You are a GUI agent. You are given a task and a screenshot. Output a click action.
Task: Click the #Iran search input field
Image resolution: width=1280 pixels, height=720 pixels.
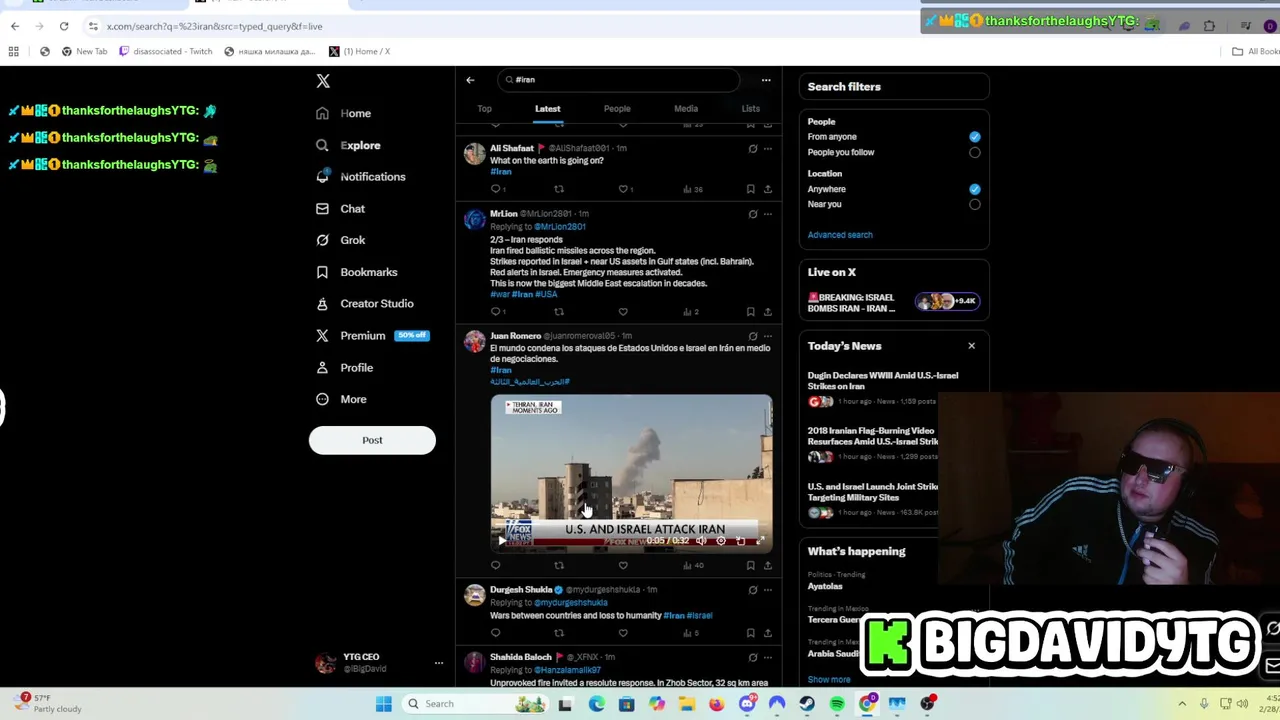pos(620,80)
